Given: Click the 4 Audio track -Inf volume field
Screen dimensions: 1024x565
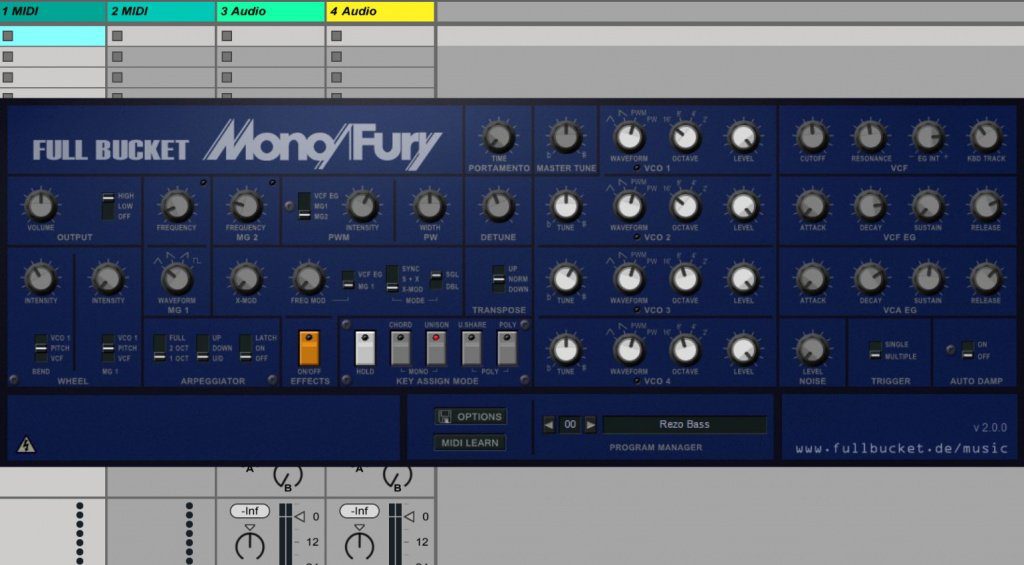Looking at the screenshot, I should pyautogui.click(x=360, y=511).
